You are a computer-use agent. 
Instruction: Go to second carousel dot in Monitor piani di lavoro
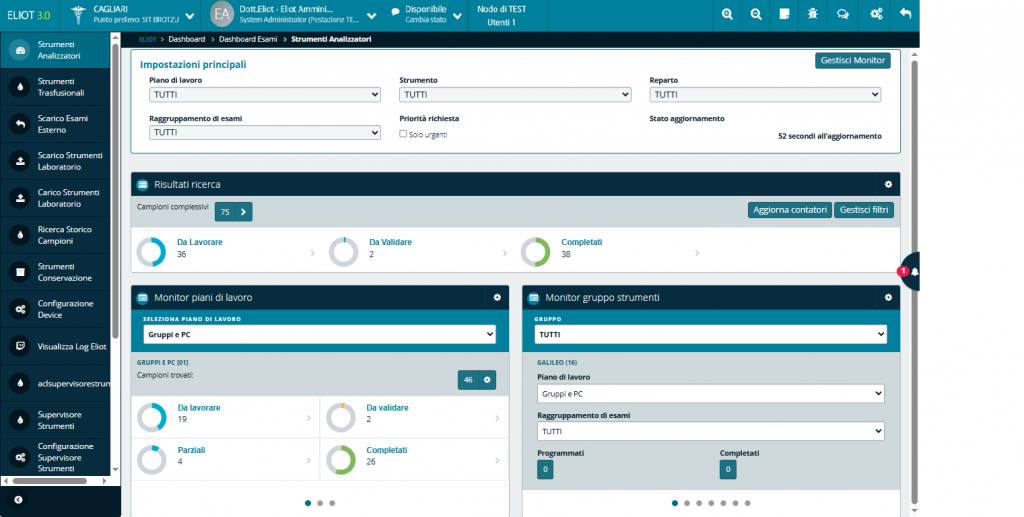319,503
